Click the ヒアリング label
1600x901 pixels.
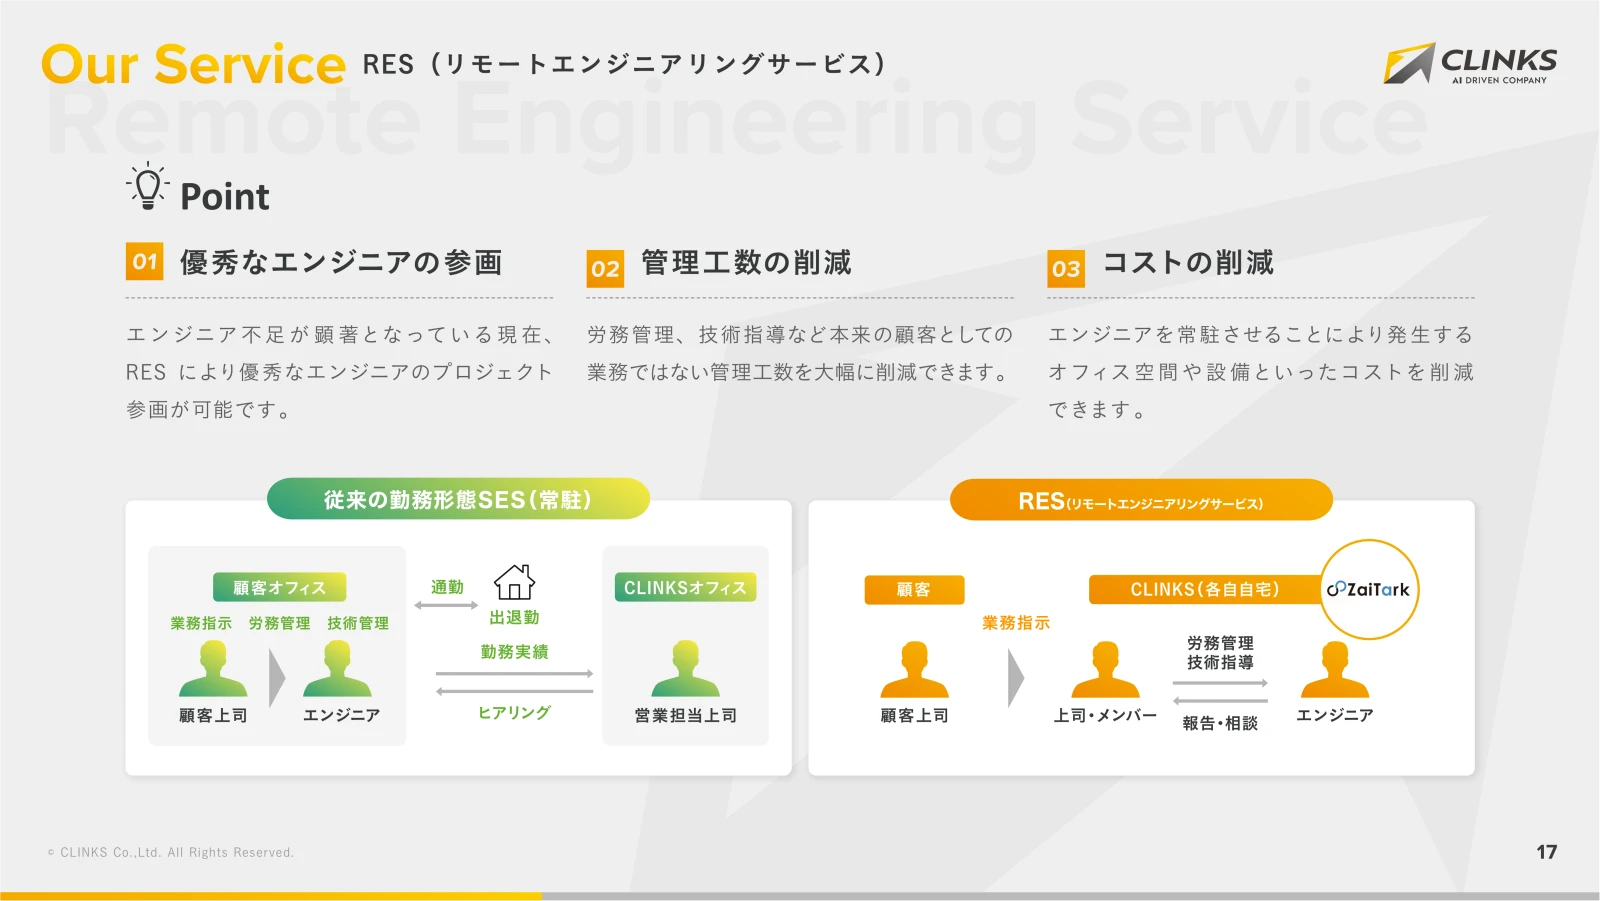click(514, 712)
